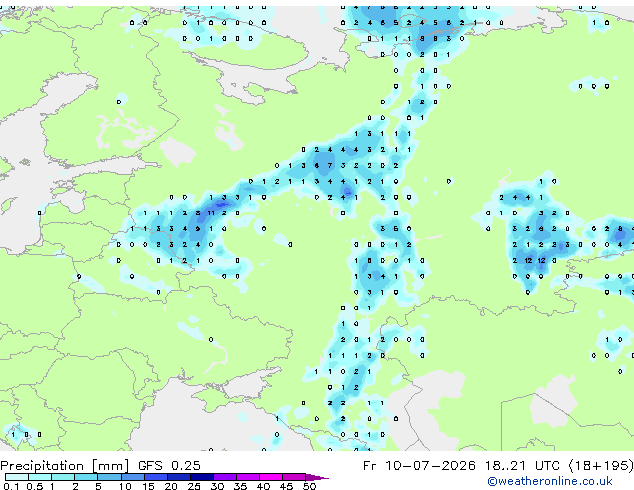Click the 15–20 mm legend swatch

click(x=155, y=477)
